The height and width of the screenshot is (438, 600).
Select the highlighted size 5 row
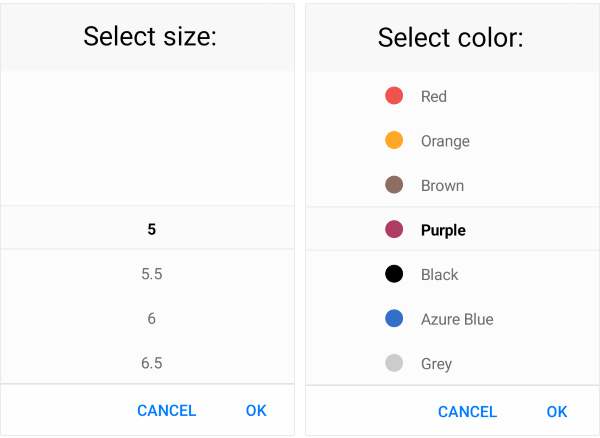tap(152, 229)
